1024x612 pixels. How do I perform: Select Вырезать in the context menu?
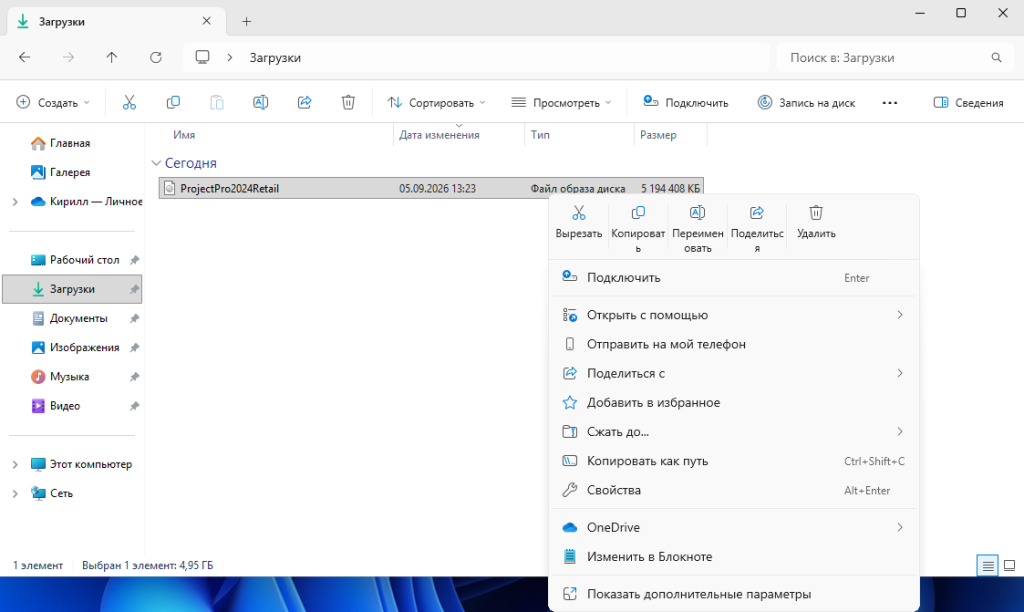(579, 222)
